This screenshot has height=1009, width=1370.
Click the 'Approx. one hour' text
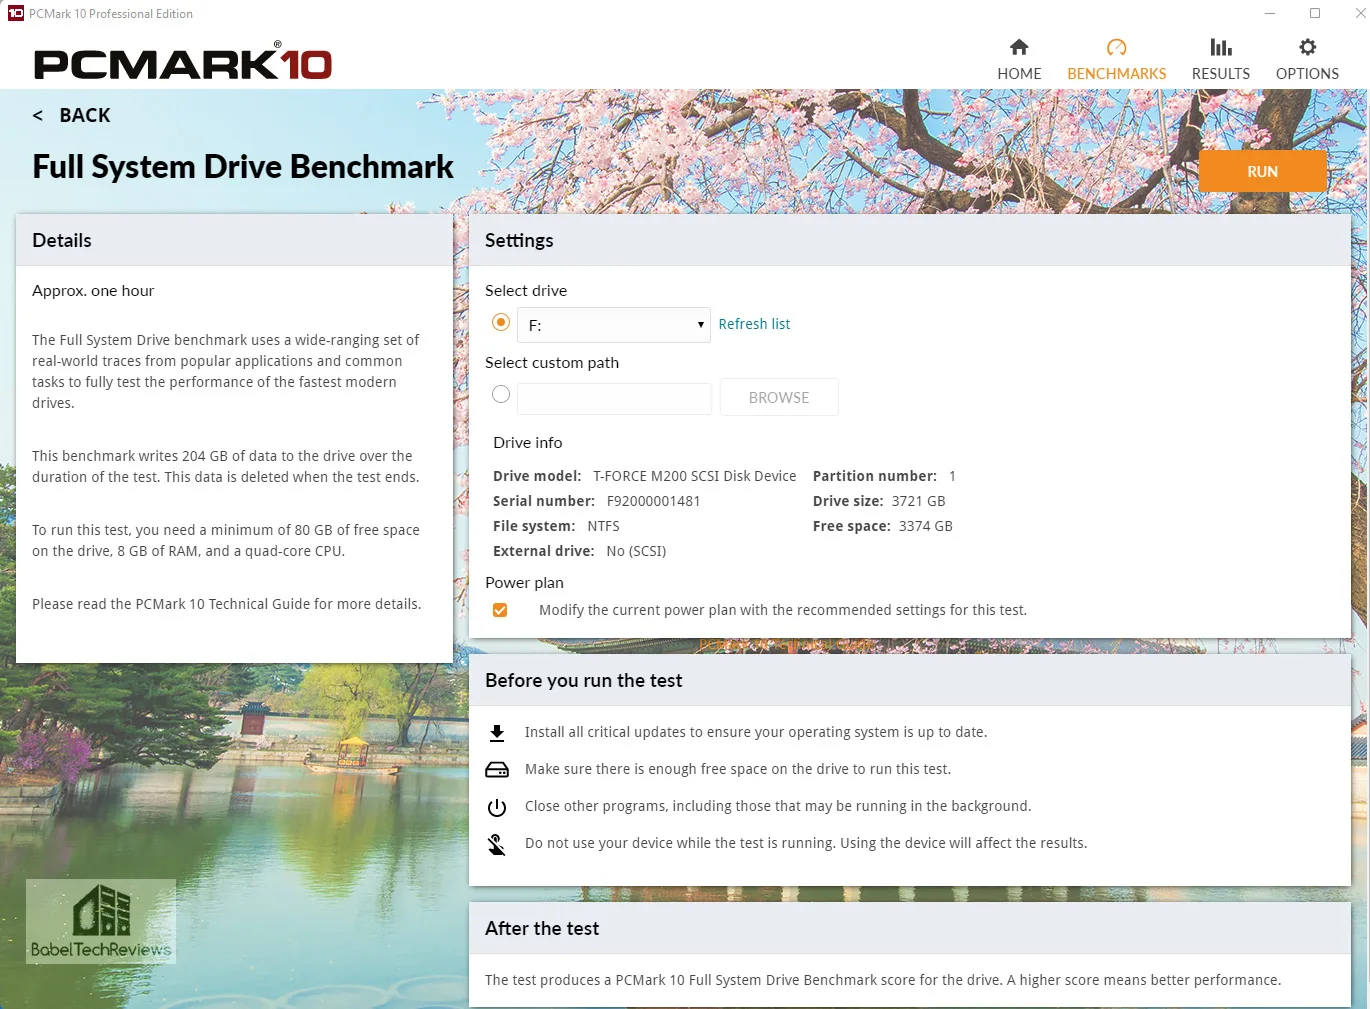93,291
